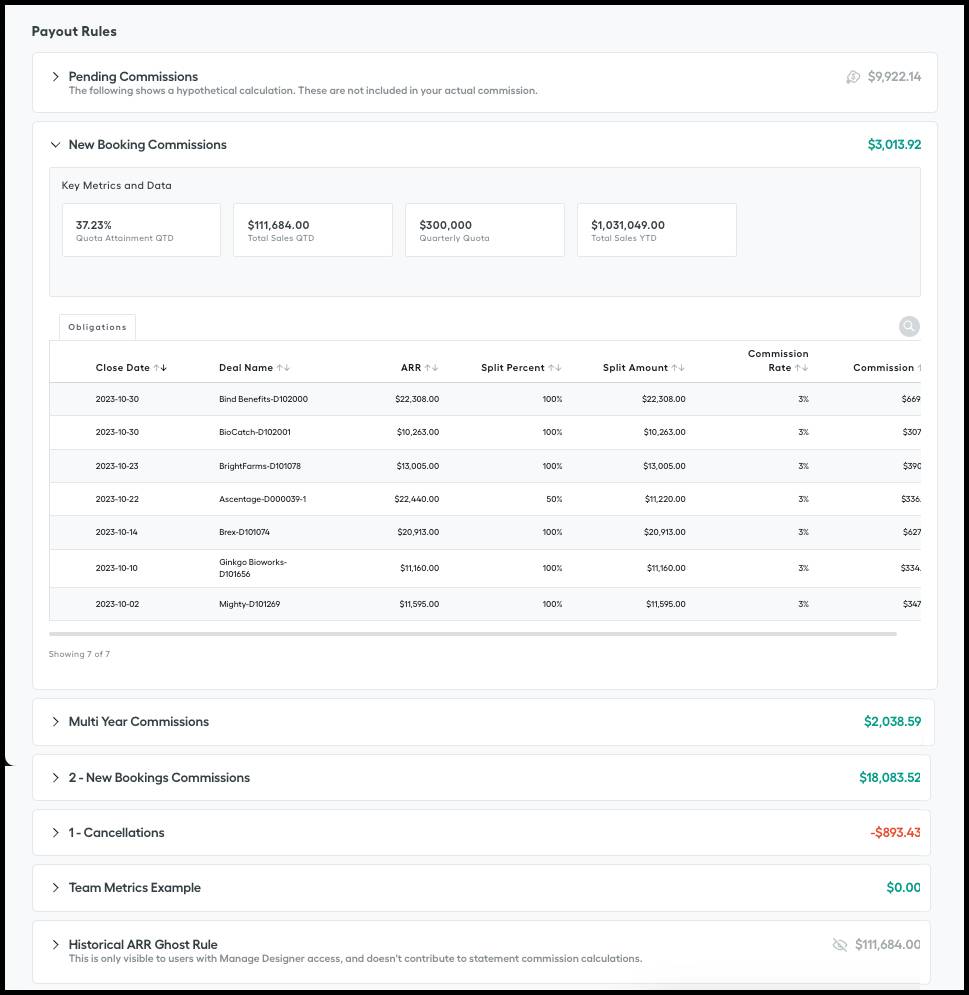Click the Brex-D101074 deal name
Viewport: 969px width, 995px height.
point(244,532)
